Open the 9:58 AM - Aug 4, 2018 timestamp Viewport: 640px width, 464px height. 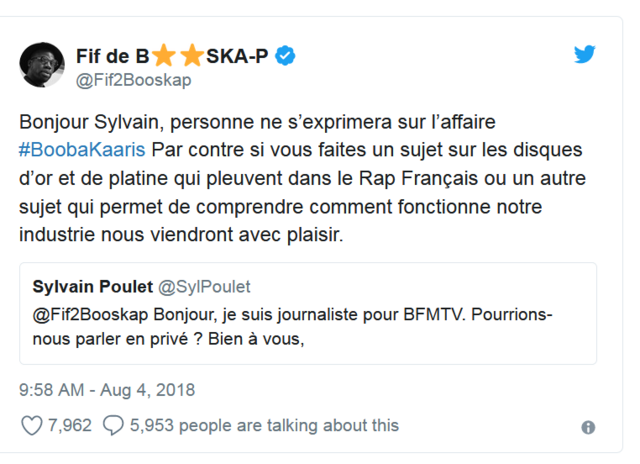[107, 389]
